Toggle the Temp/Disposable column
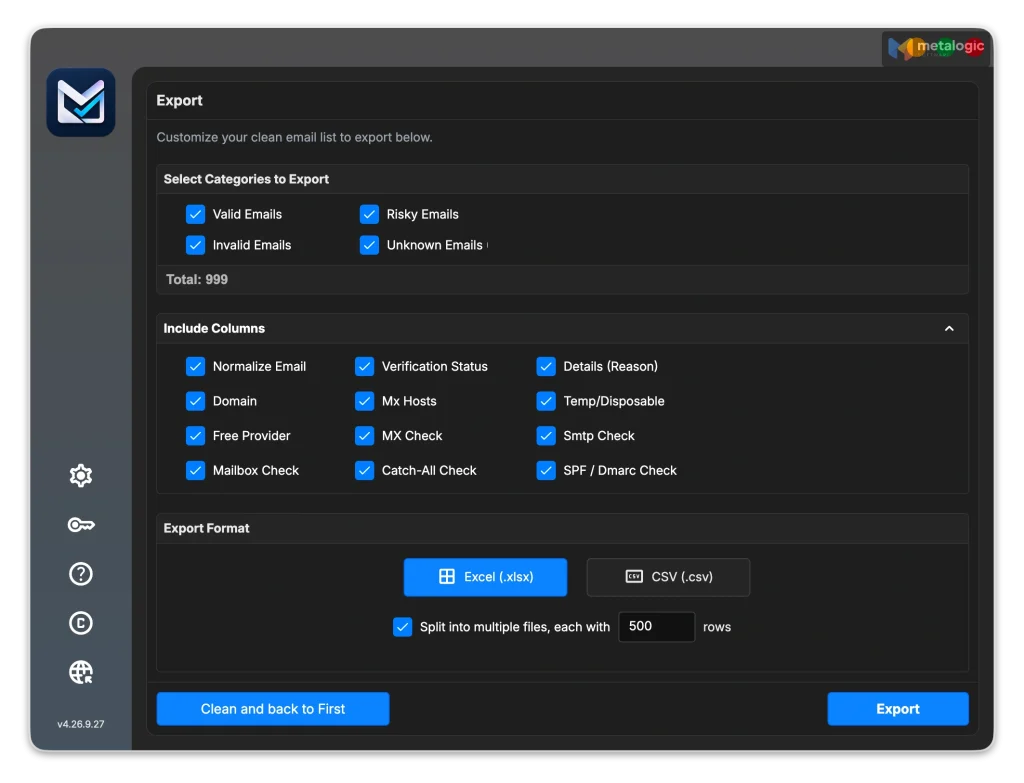The image size is (1024, 783). (546, 401)
